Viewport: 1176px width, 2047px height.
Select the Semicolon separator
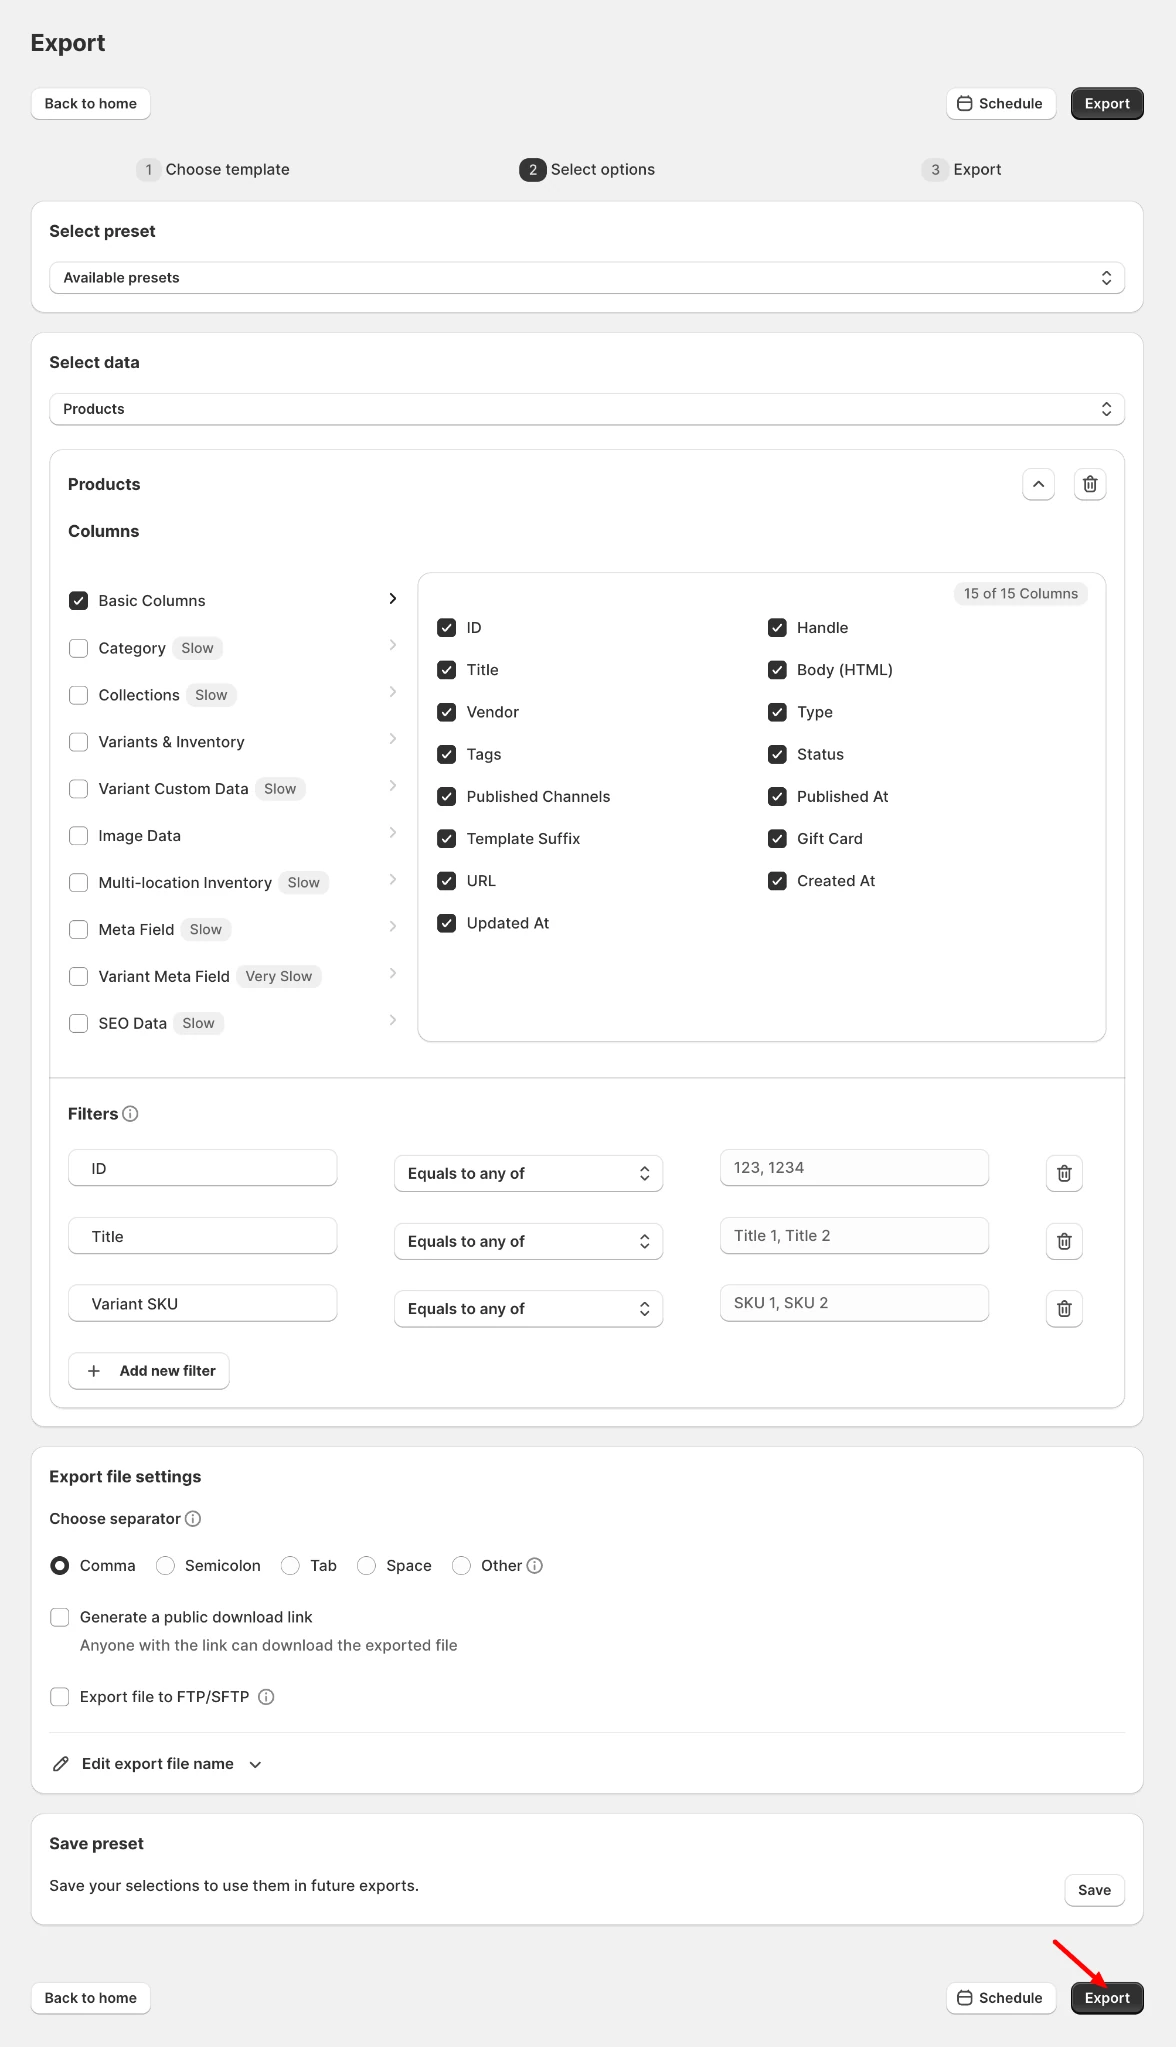165,1566
